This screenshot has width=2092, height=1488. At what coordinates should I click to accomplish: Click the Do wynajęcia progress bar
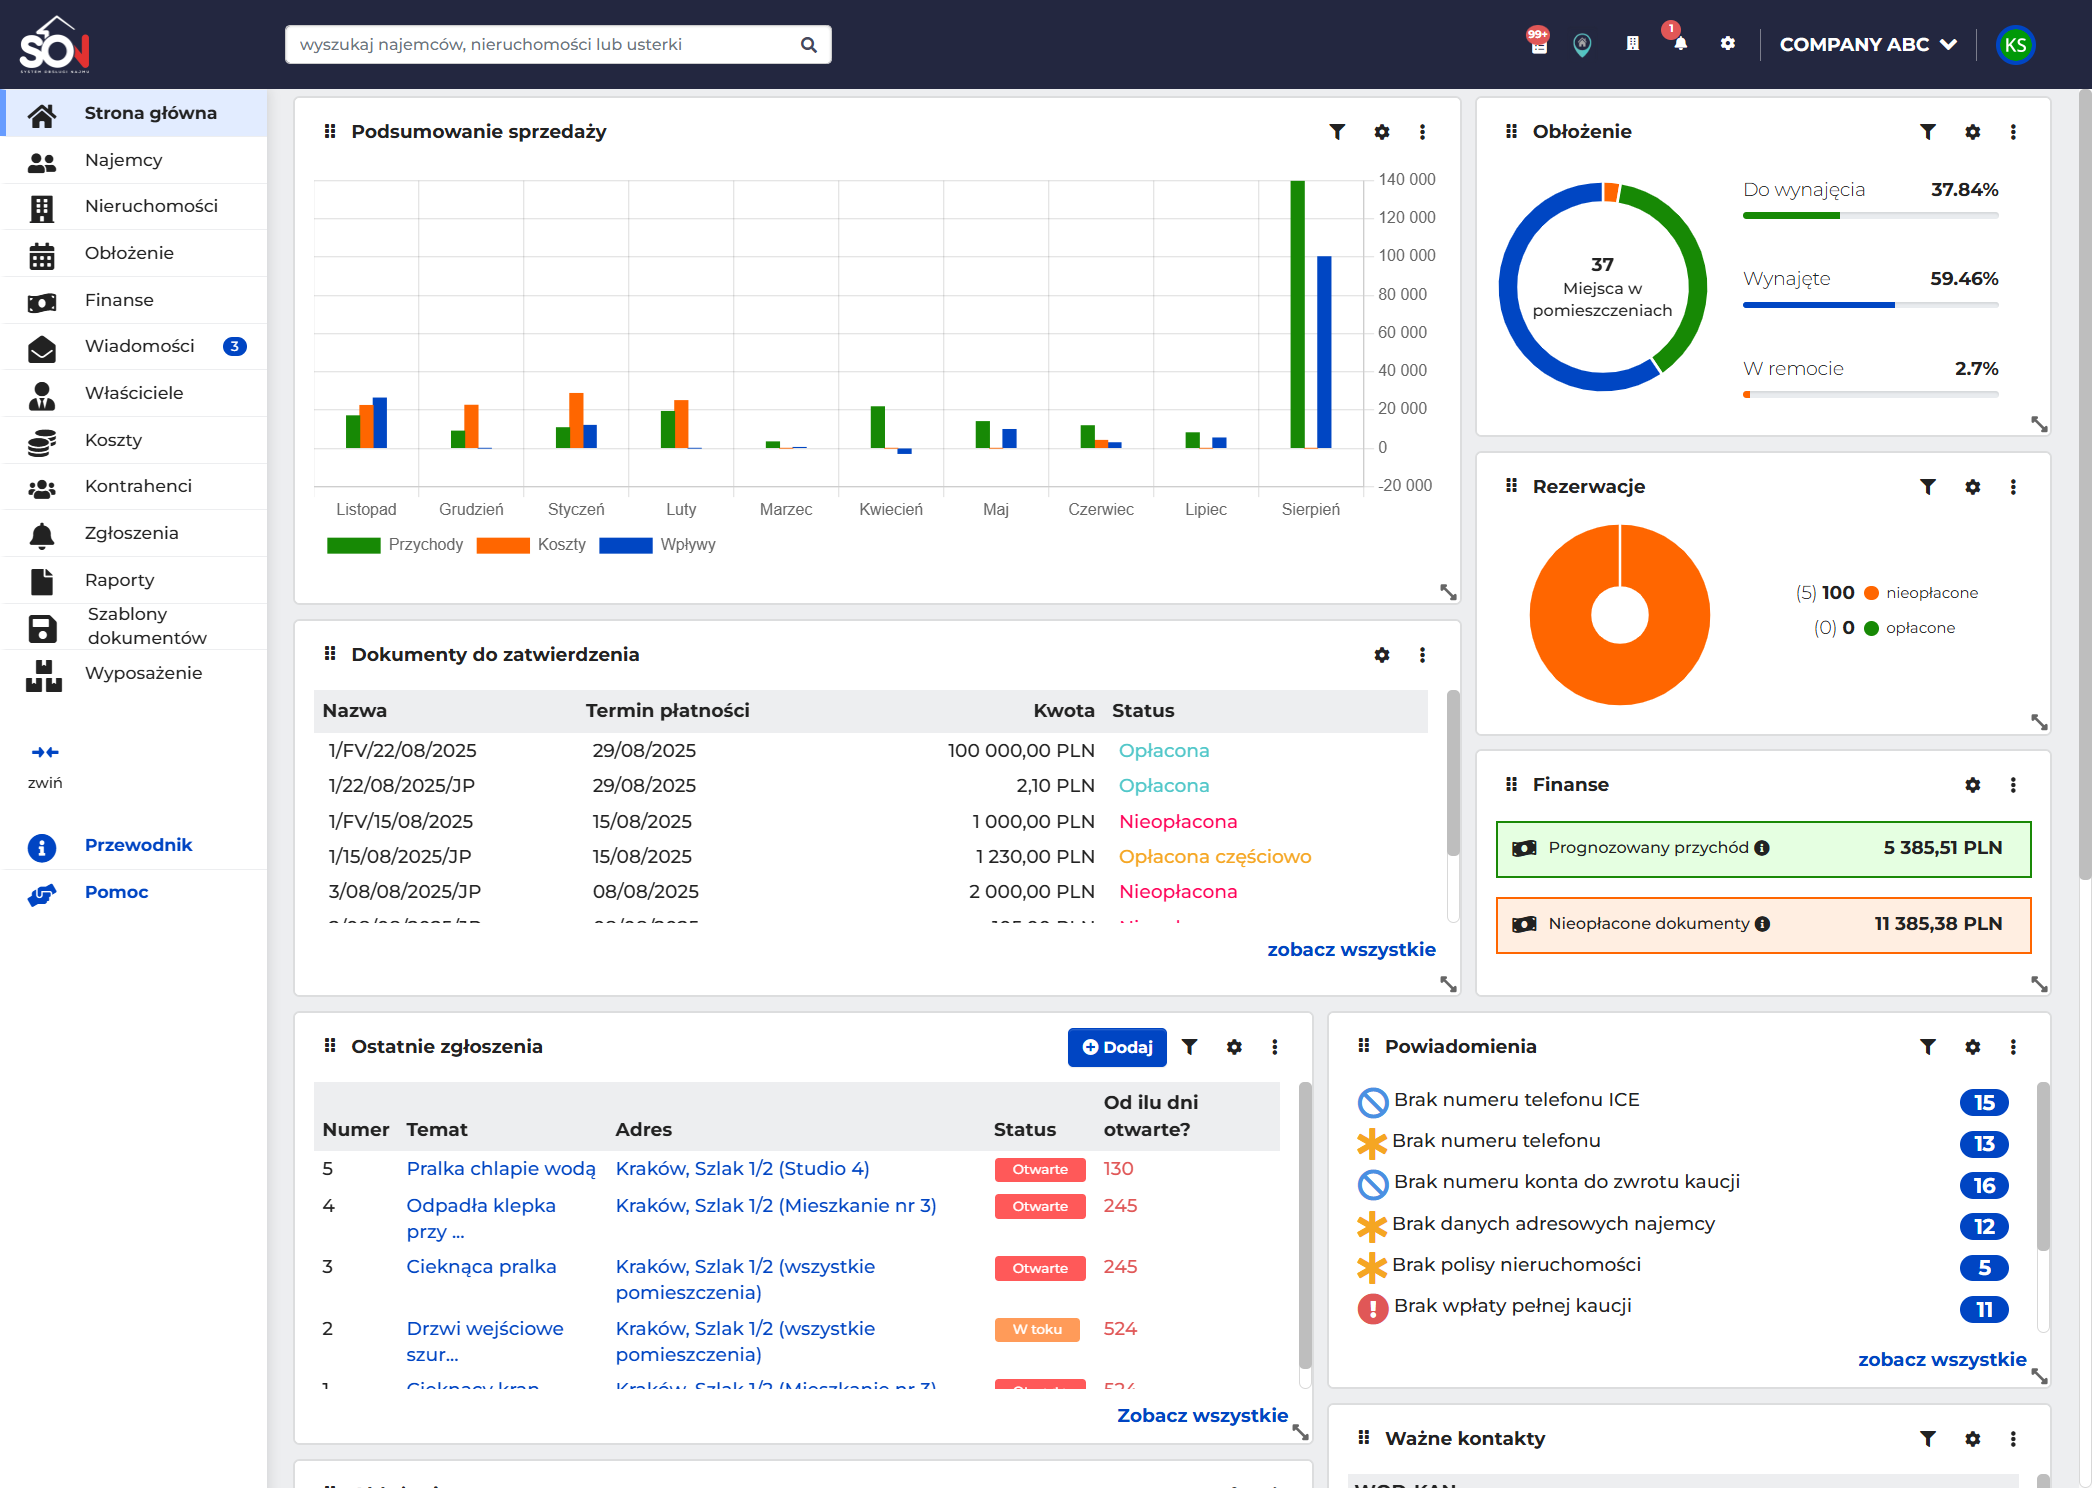(x=1870, y=216)
